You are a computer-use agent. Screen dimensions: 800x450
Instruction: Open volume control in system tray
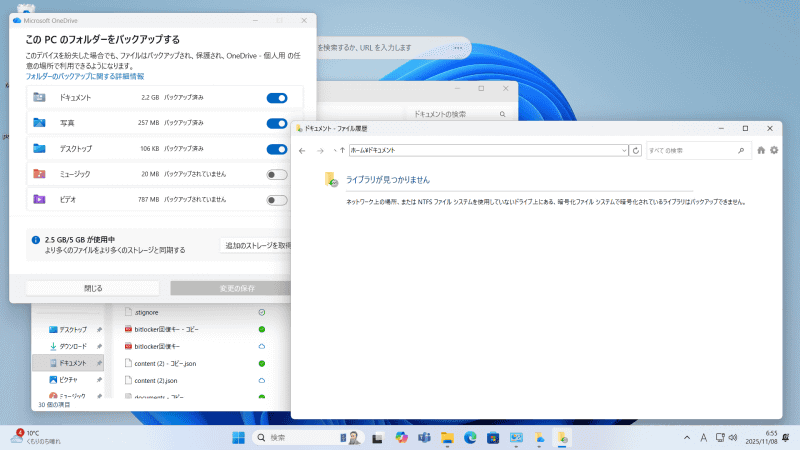point(733,438)
